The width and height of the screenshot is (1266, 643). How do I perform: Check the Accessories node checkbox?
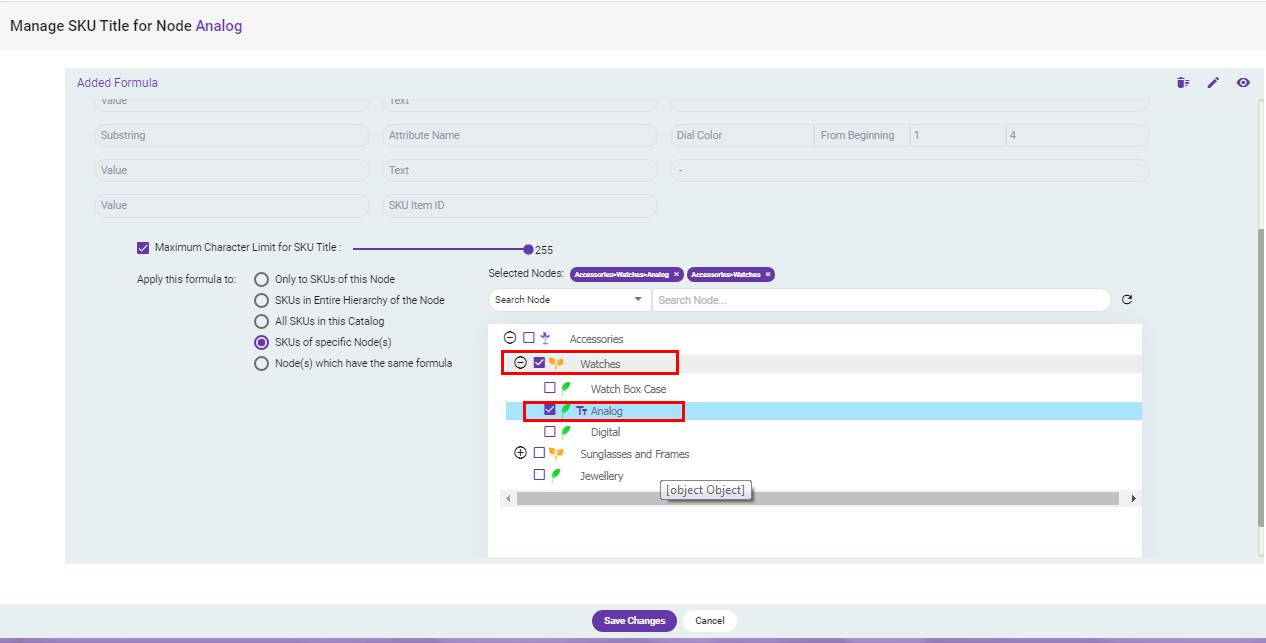click(529, 338)
